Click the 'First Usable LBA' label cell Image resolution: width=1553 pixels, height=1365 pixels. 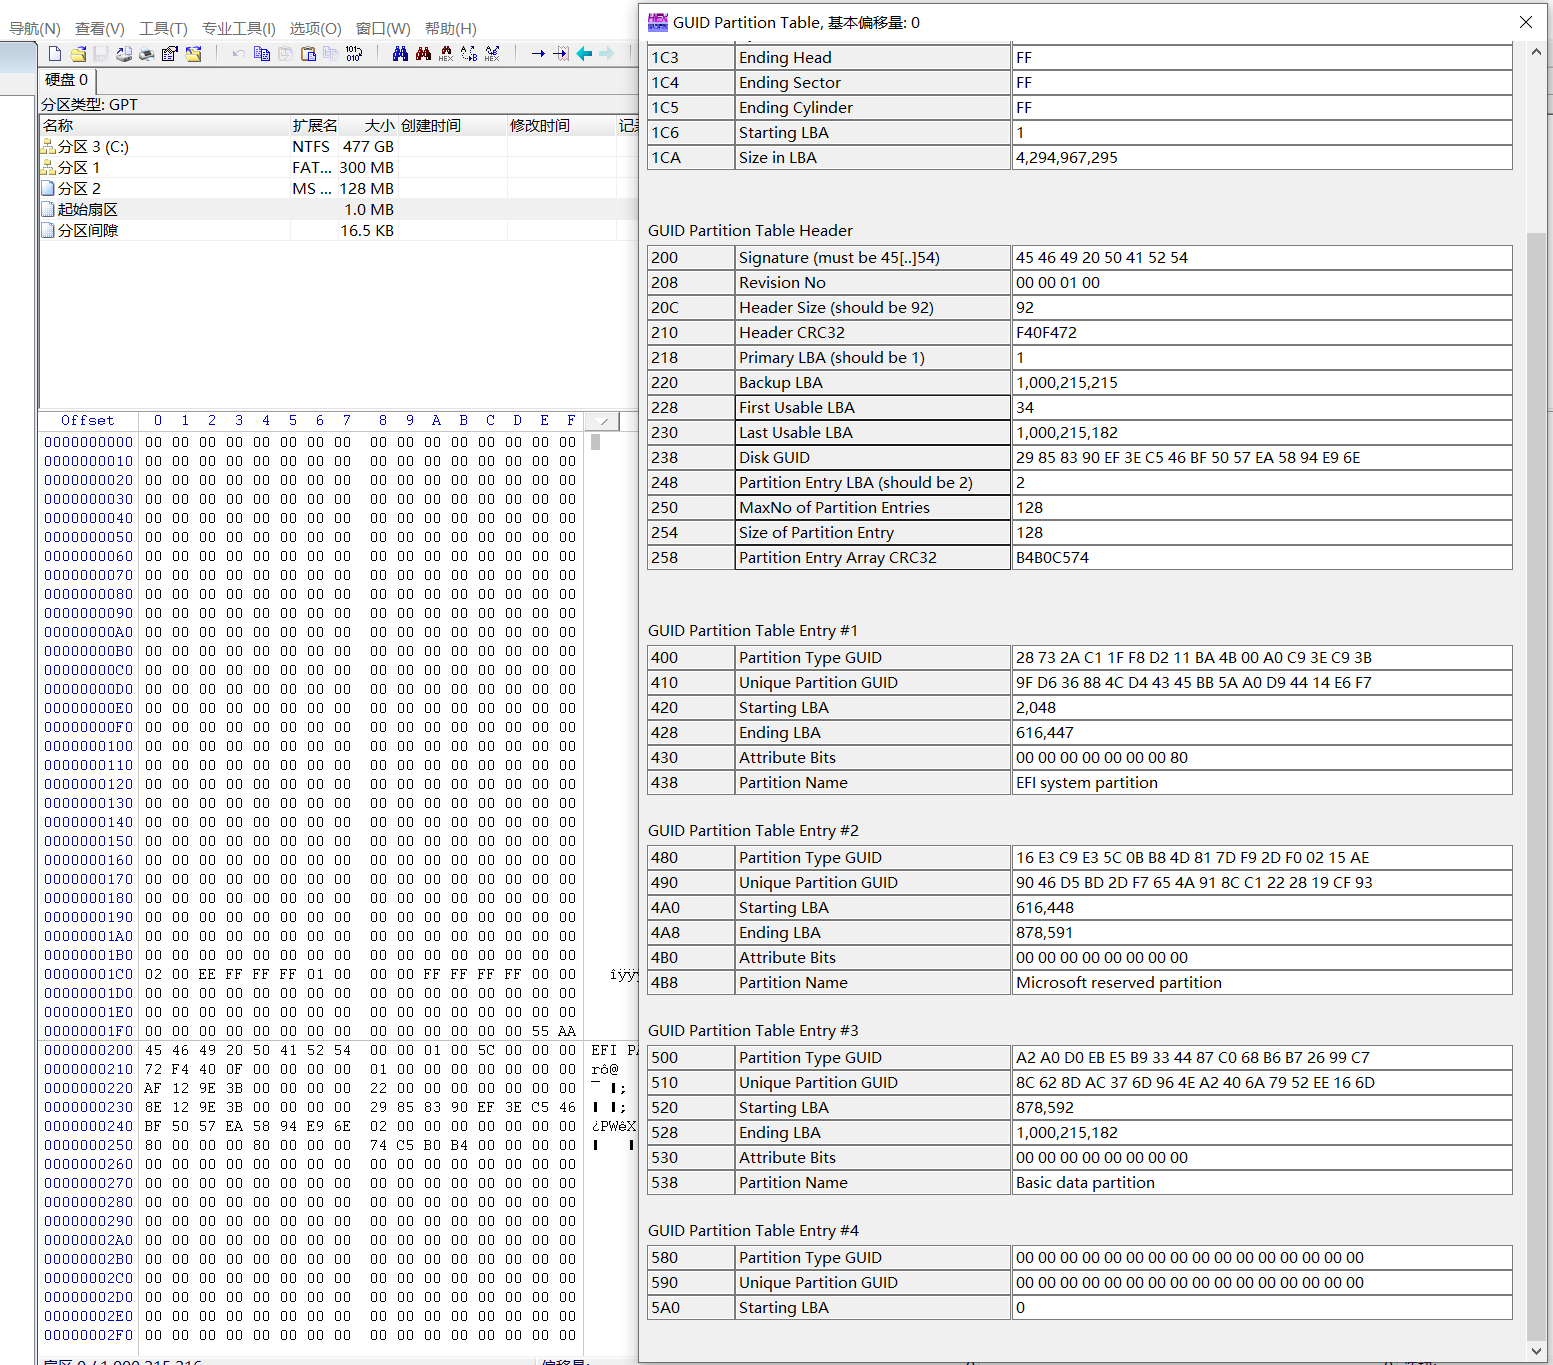(873, 408)
